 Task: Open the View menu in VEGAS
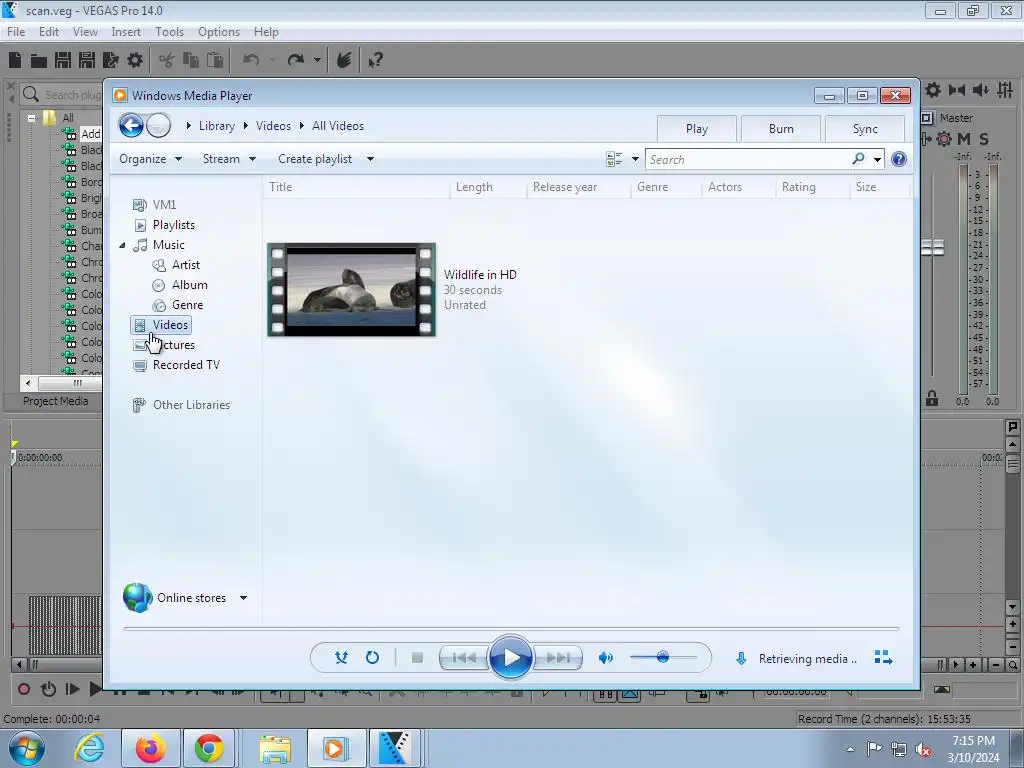click(x=85, y=31)
